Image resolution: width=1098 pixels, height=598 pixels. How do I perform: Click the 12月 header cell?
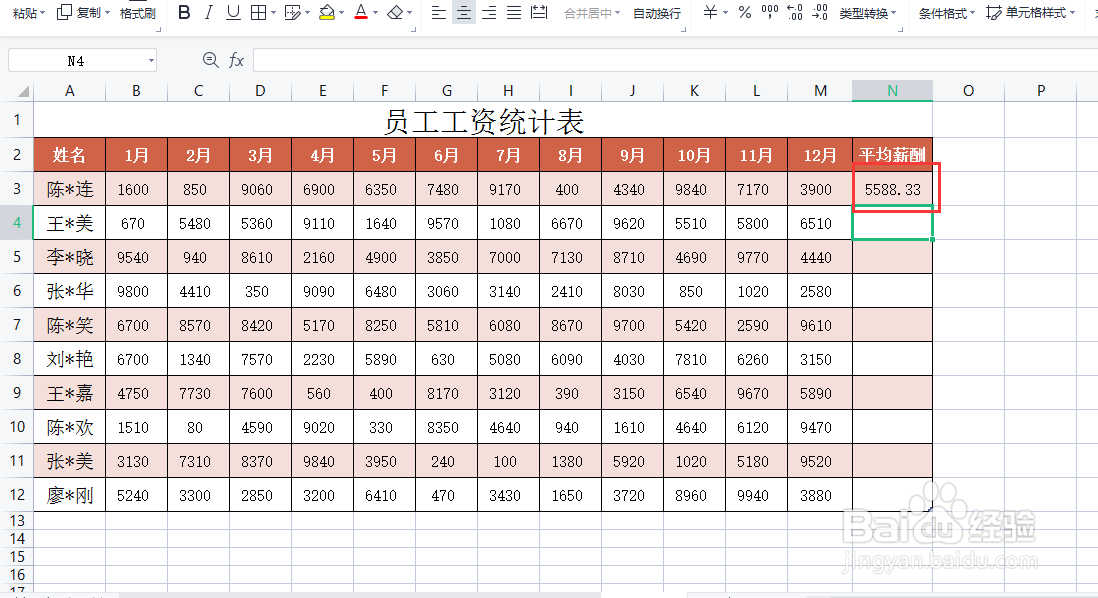pyautogui.click(x=820, y=155)
